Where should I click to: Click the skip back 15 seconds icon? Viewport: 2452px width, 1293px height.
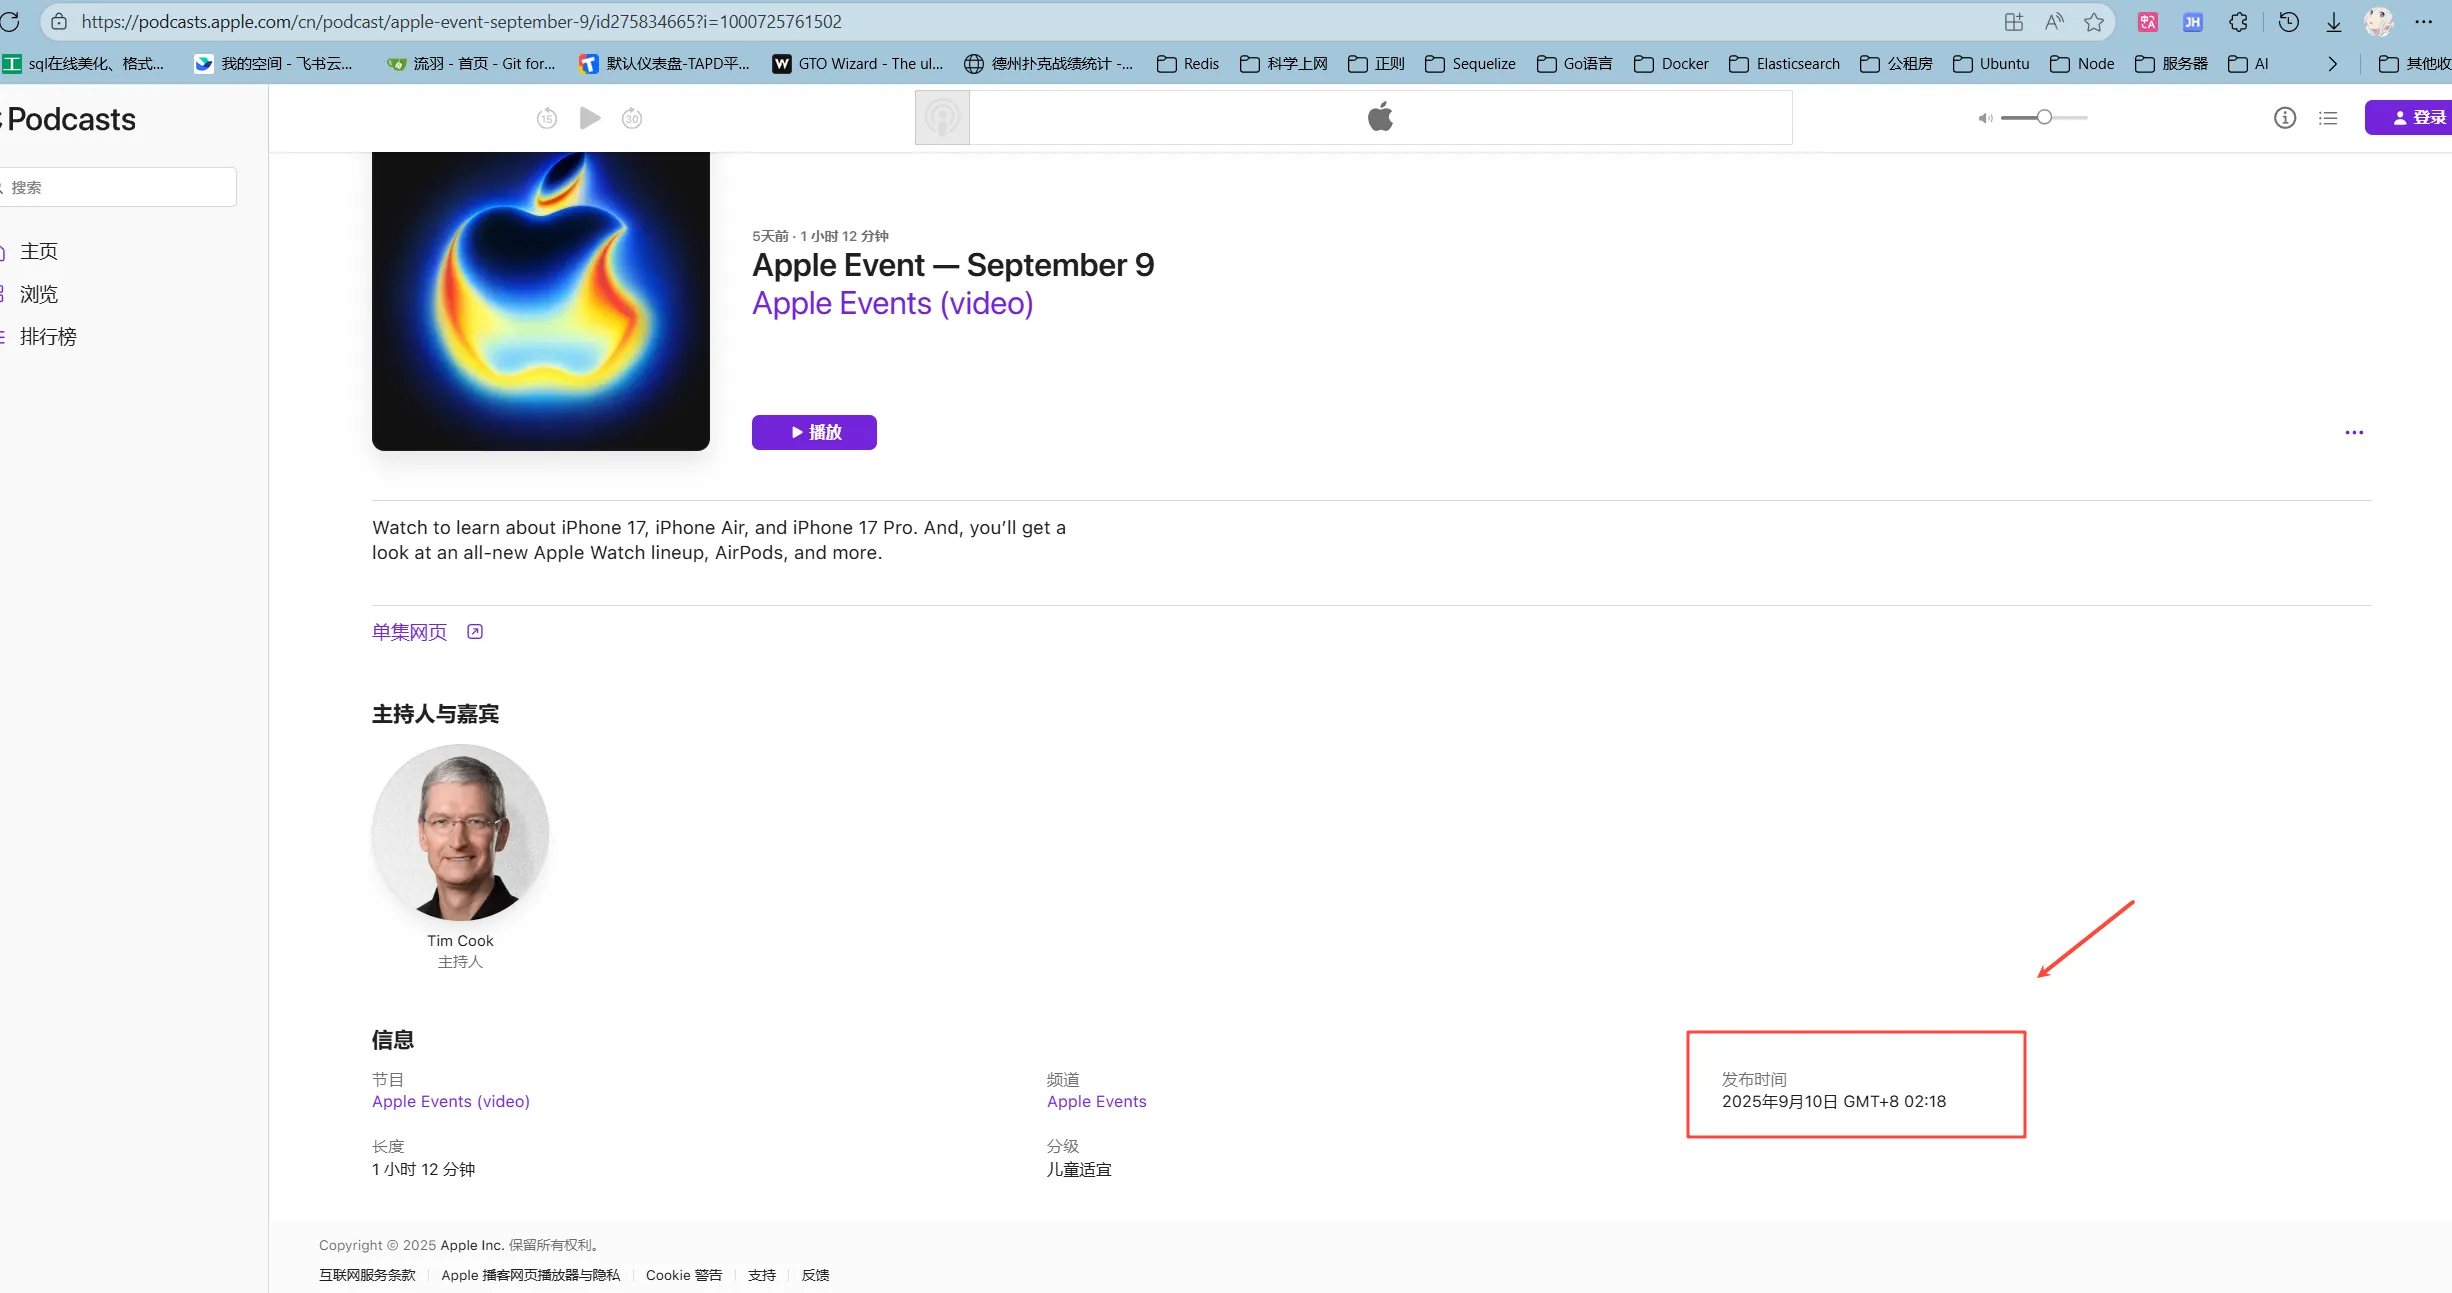(x=547, y=118)
